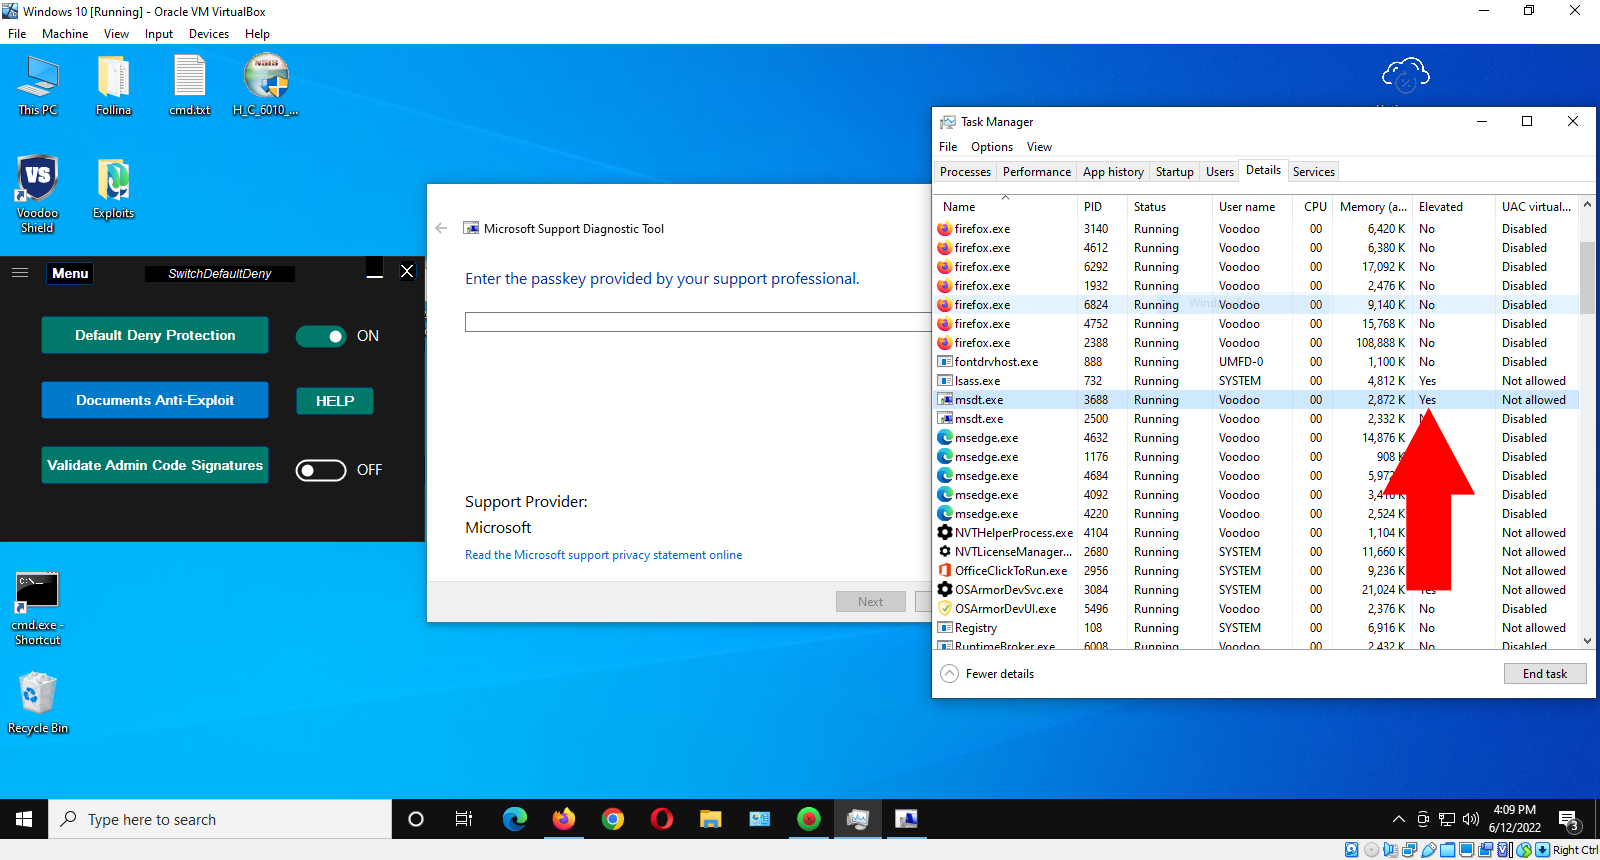
Task: Collapse Task Manager with Fewer details
Action: (x=988, y=674)
